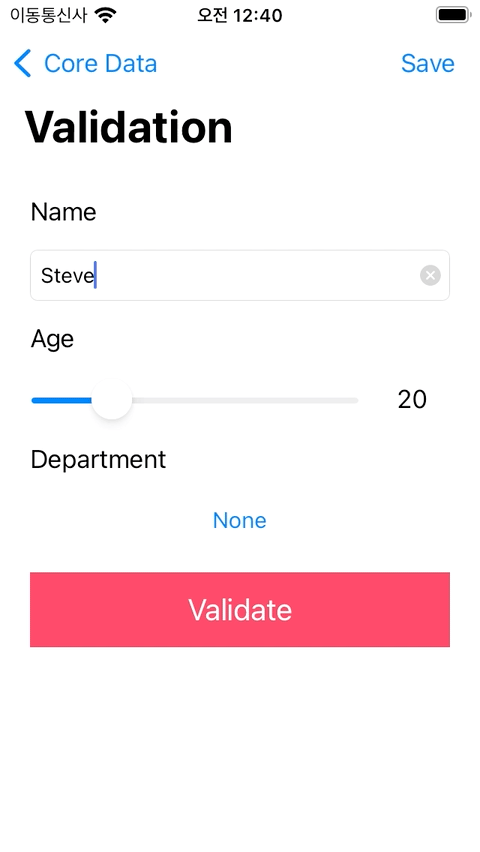Tap the age value 20
The width and height of the screenshot is (480, 852).
pos(412,400)
